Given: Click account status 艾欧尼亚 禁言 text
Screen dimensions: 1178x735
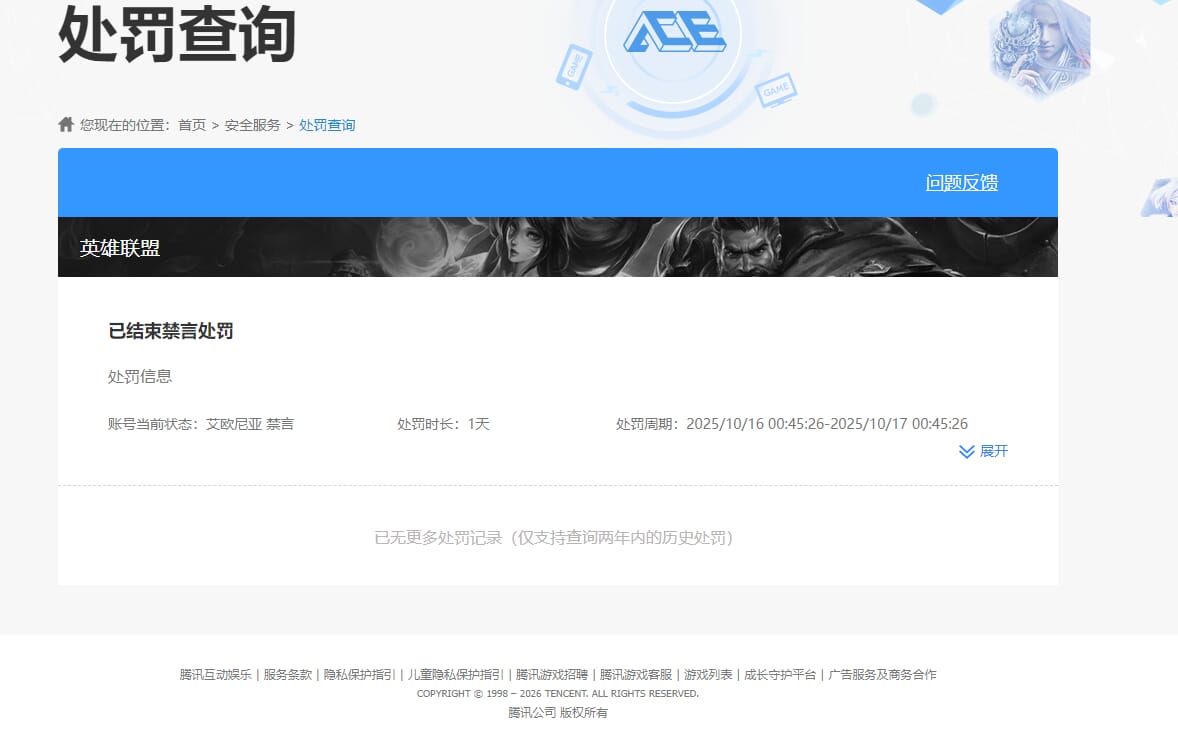Looking at the screenshot, I should [x=249, y=424].
